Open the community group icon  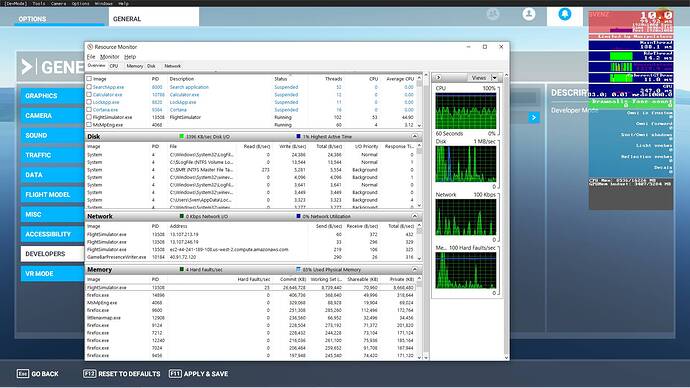pos(493,14)
